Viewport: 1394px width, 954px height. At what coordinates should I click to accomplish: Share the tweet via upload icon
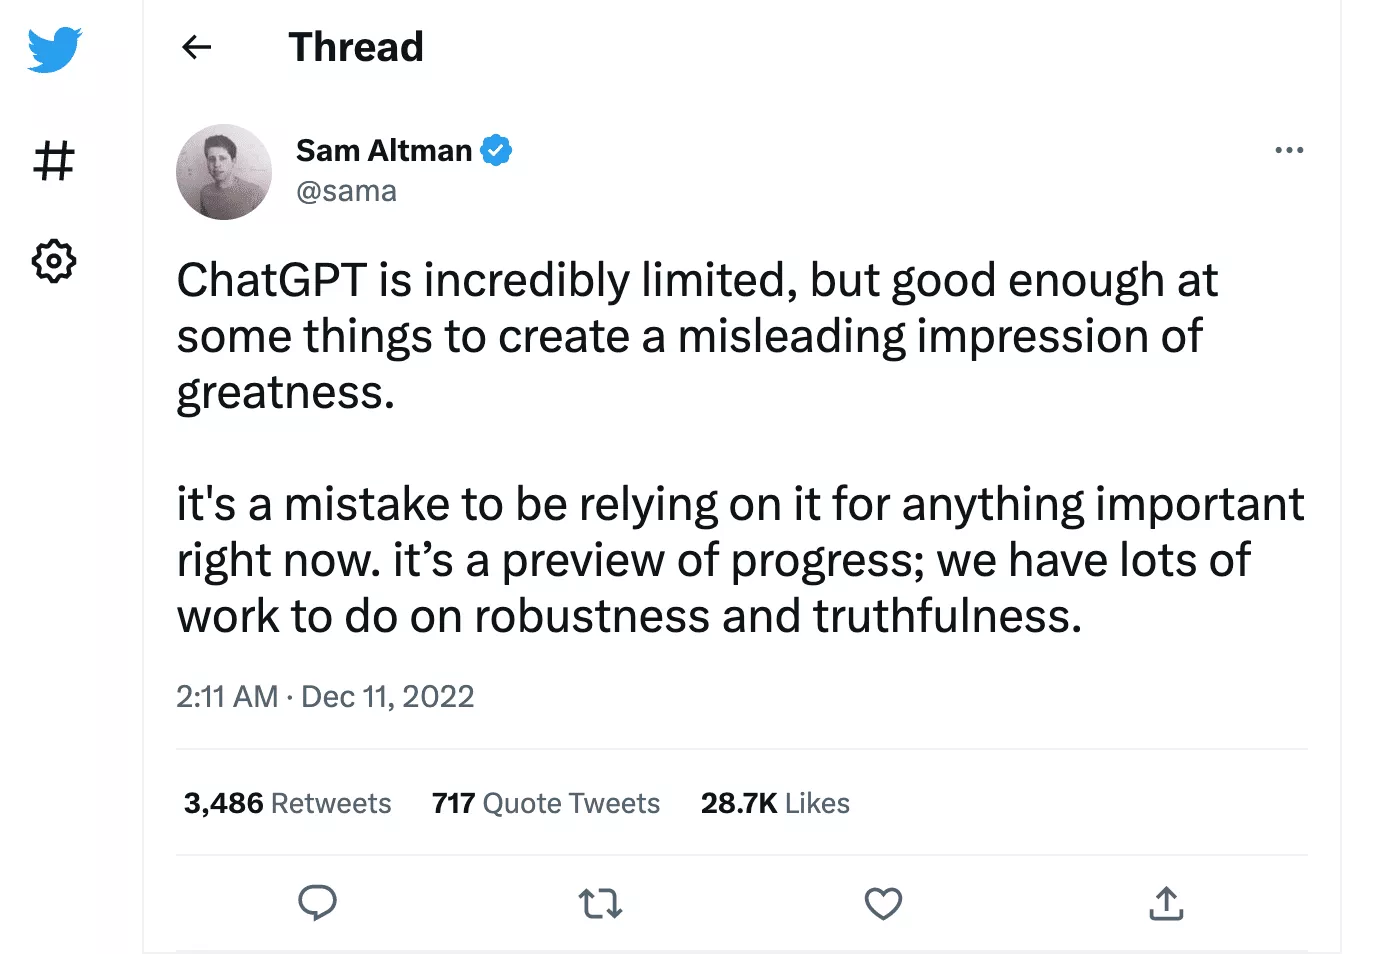1166,903
